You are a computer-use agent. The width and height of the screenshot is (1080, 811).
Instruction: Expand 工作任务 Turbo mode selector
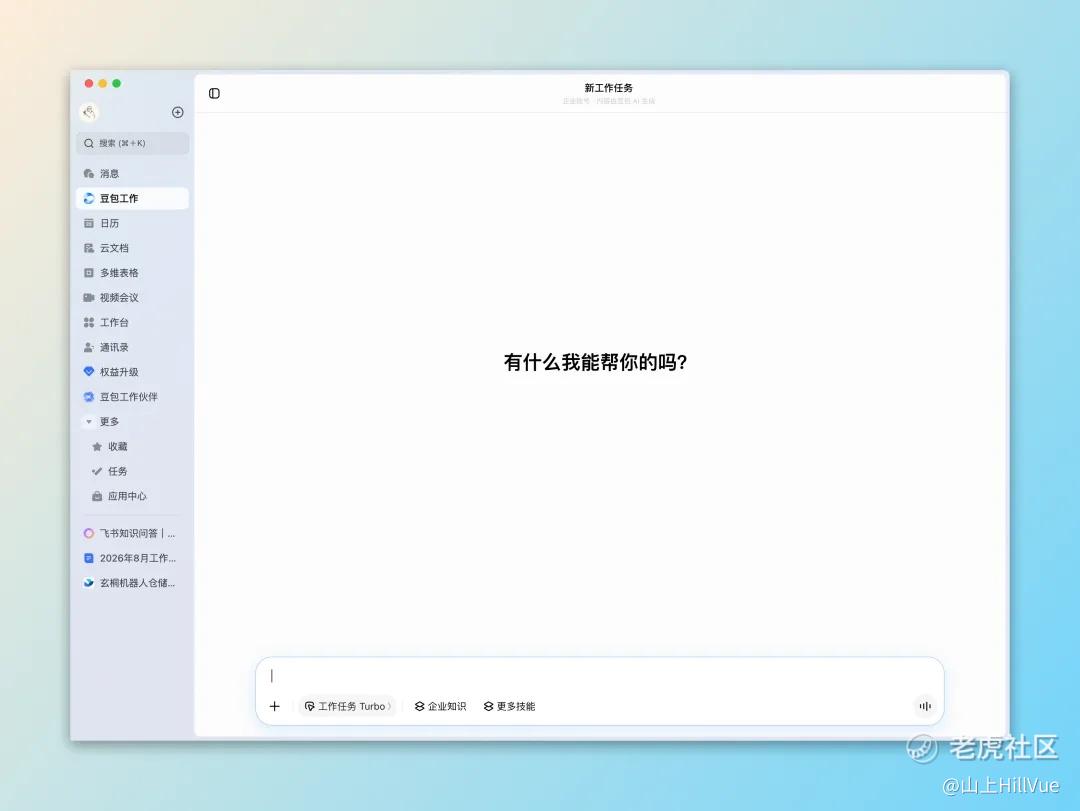(348, 706)
